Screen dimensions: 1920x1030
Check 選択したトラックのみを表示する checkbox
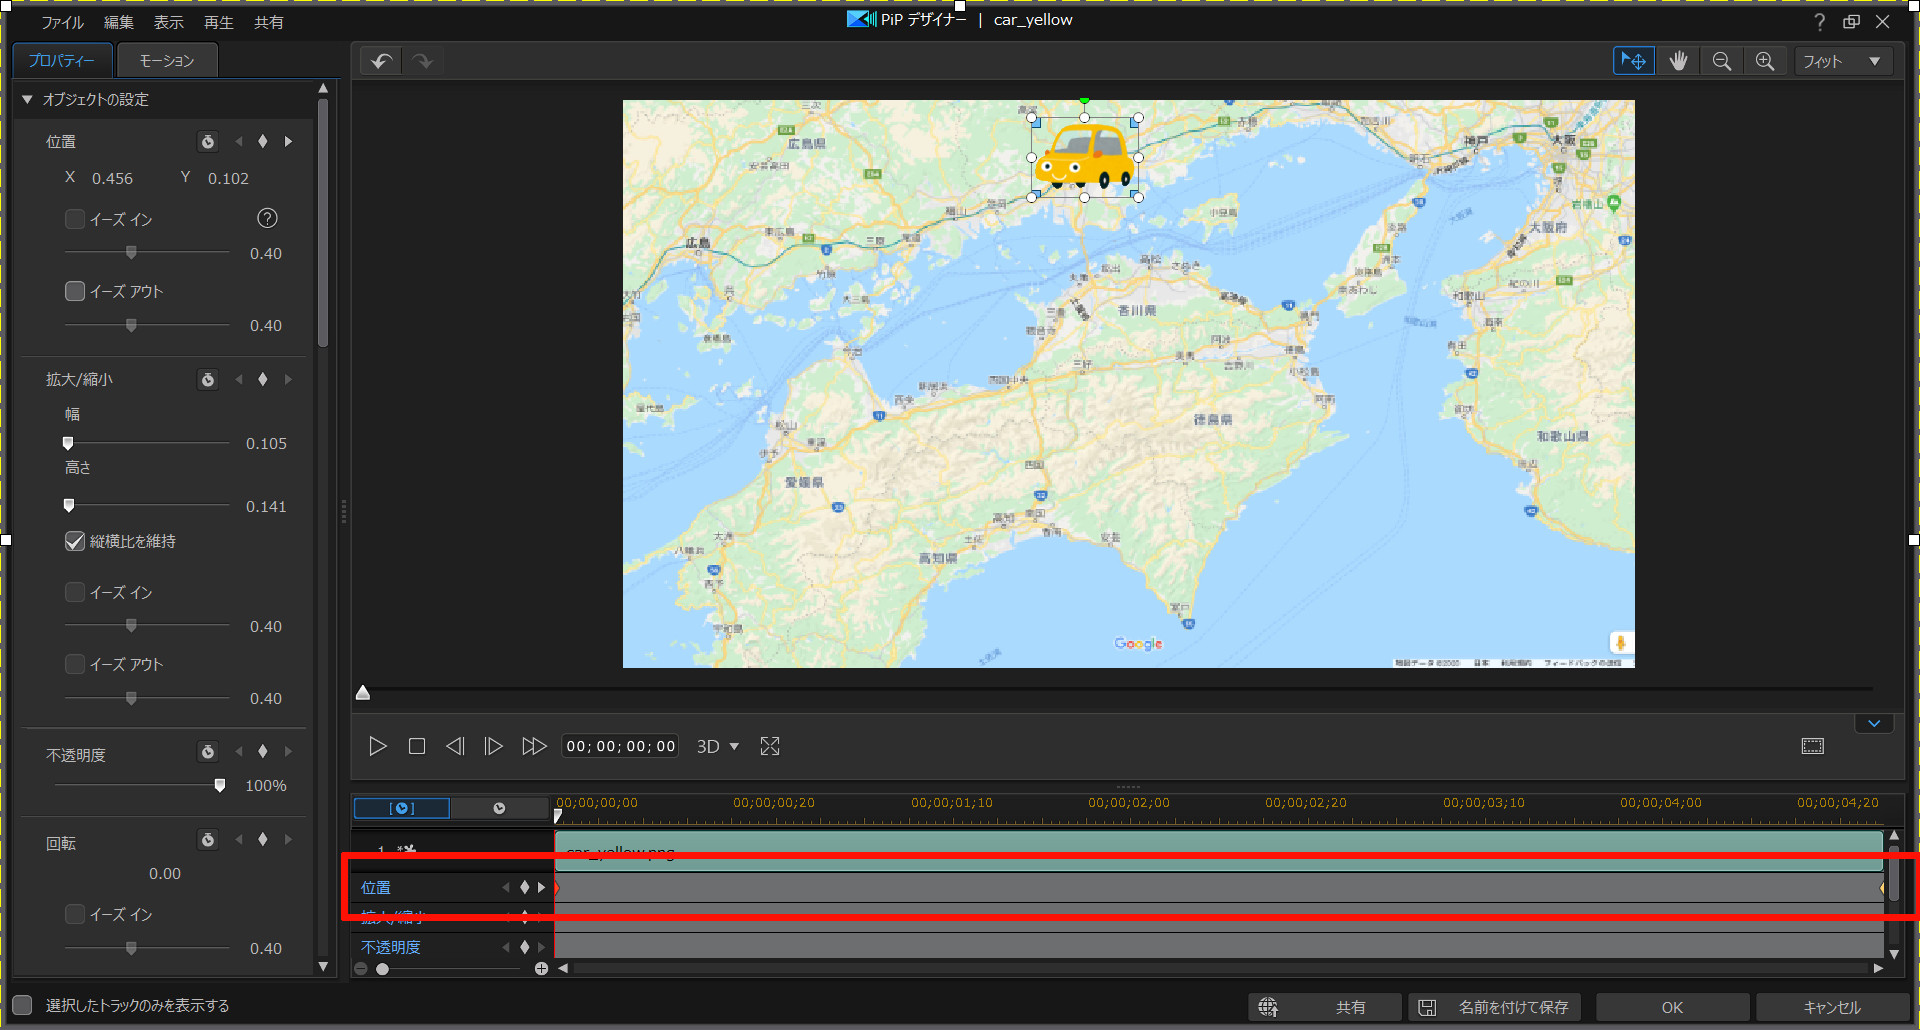pyautogui.click(x=22, y=1005)
